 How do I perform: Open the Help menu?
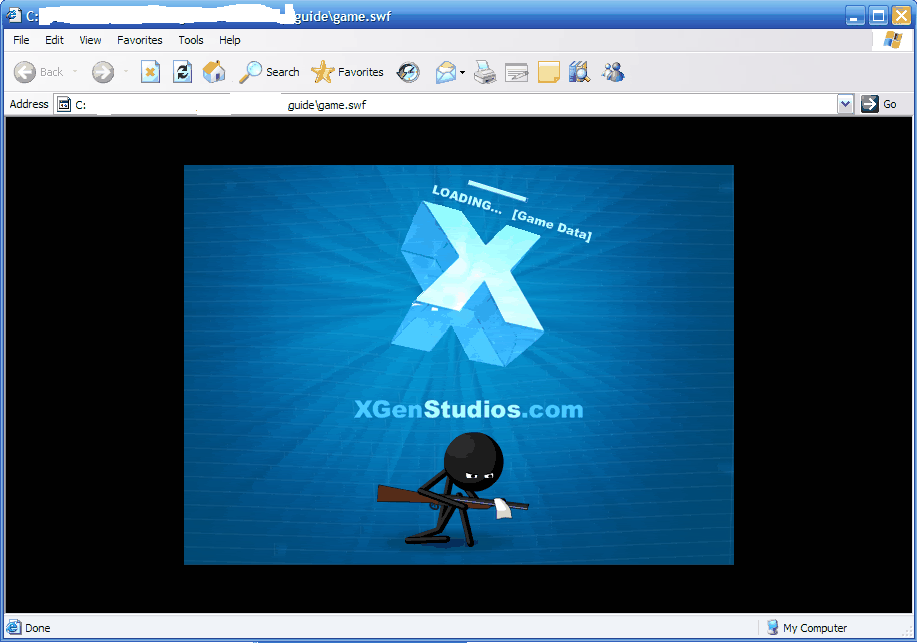pos(230,40)
